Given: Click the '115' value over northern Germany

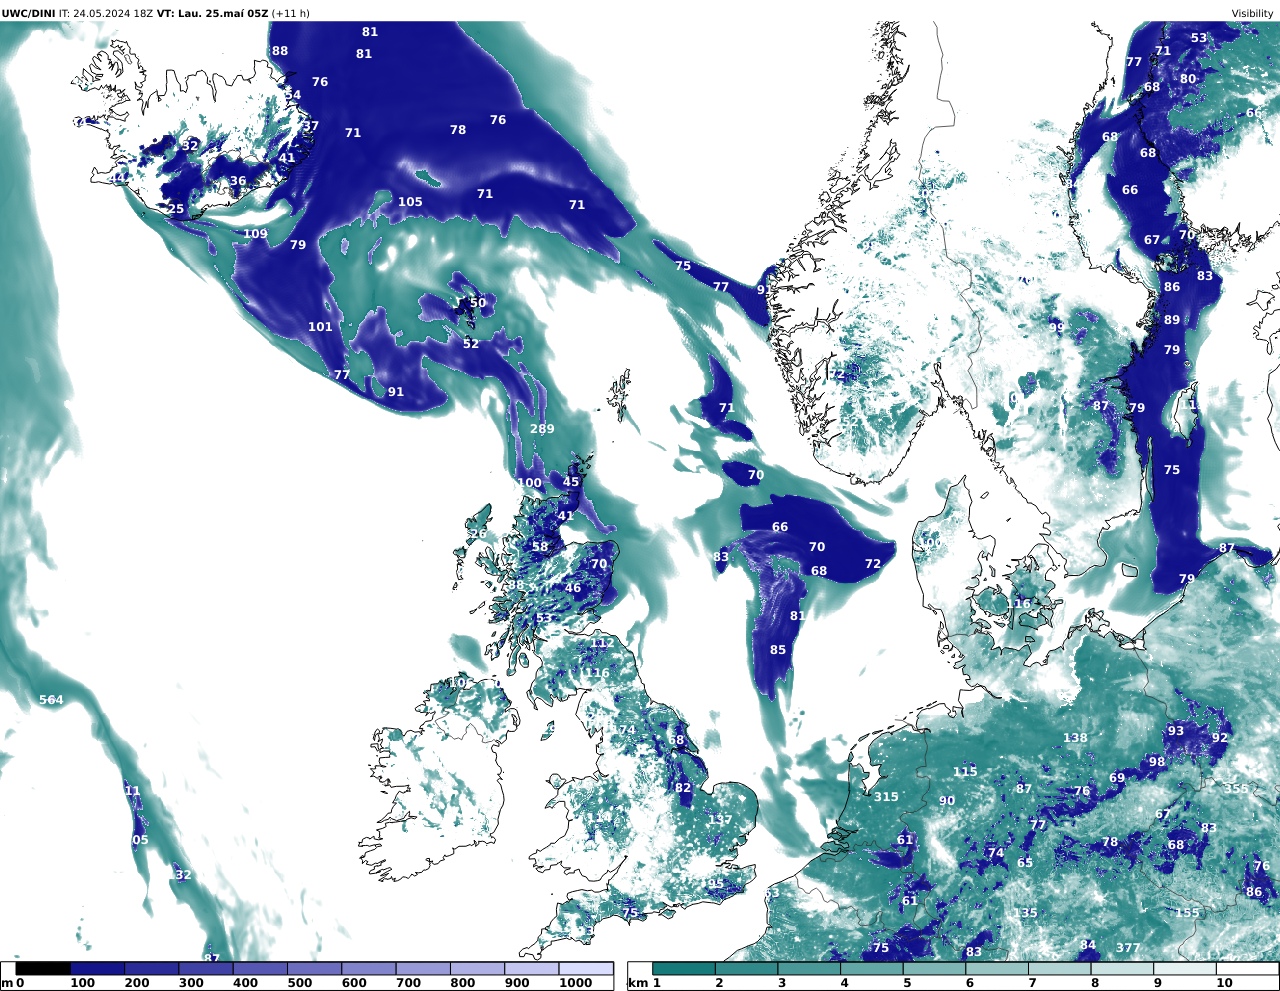Looking at the screenshot, I should [965, 772].
